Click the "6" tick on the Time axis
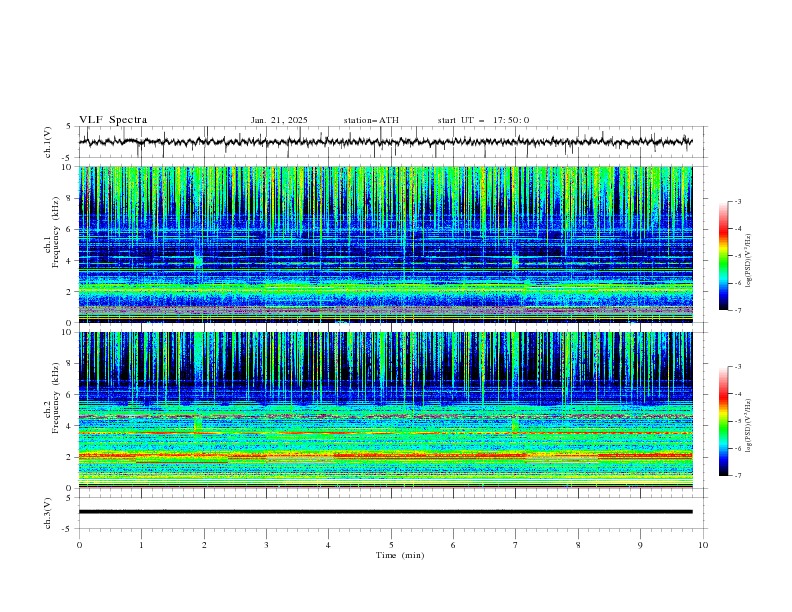 tap(453, 545)
